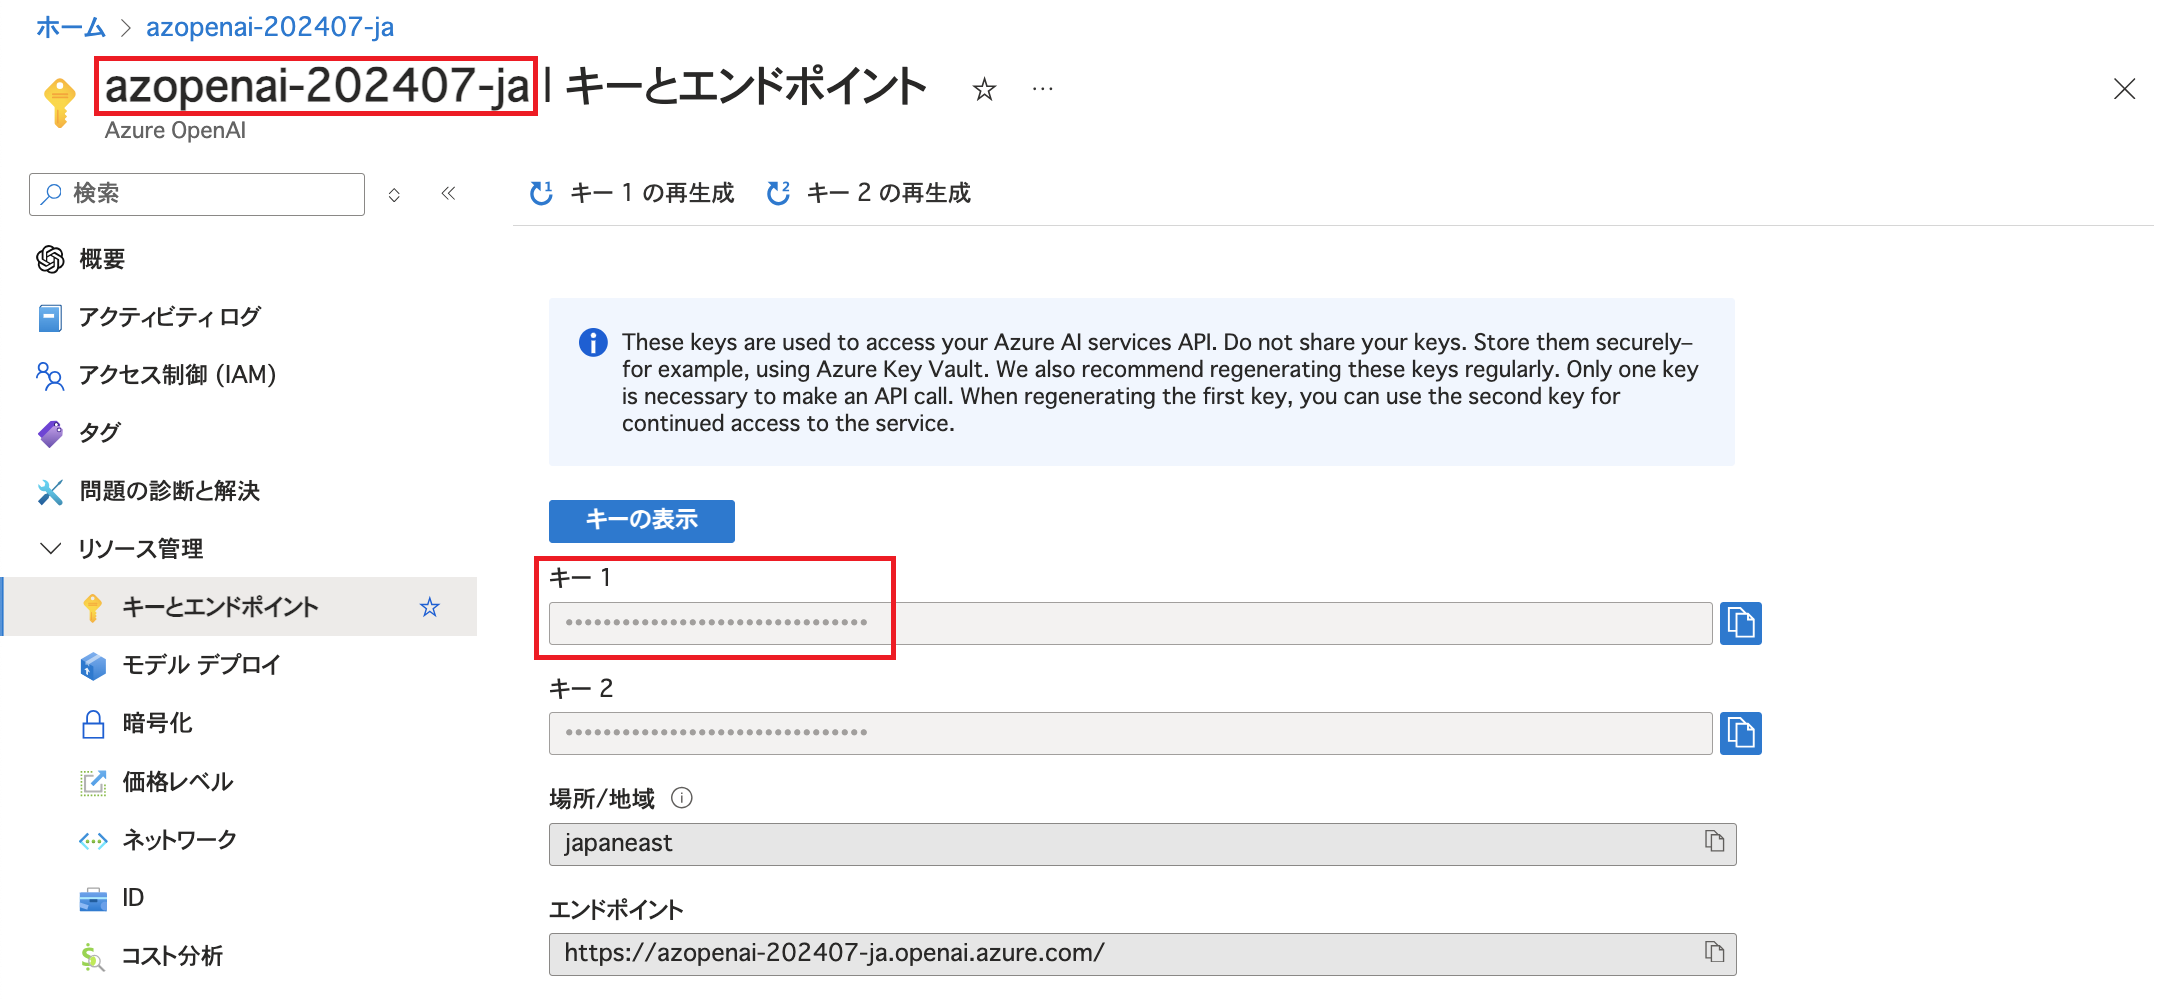This screenshot has width=2167, height=1000.
Task: Click azopenai-202407-ja breadcrumb link
Action: coord(270,27)
